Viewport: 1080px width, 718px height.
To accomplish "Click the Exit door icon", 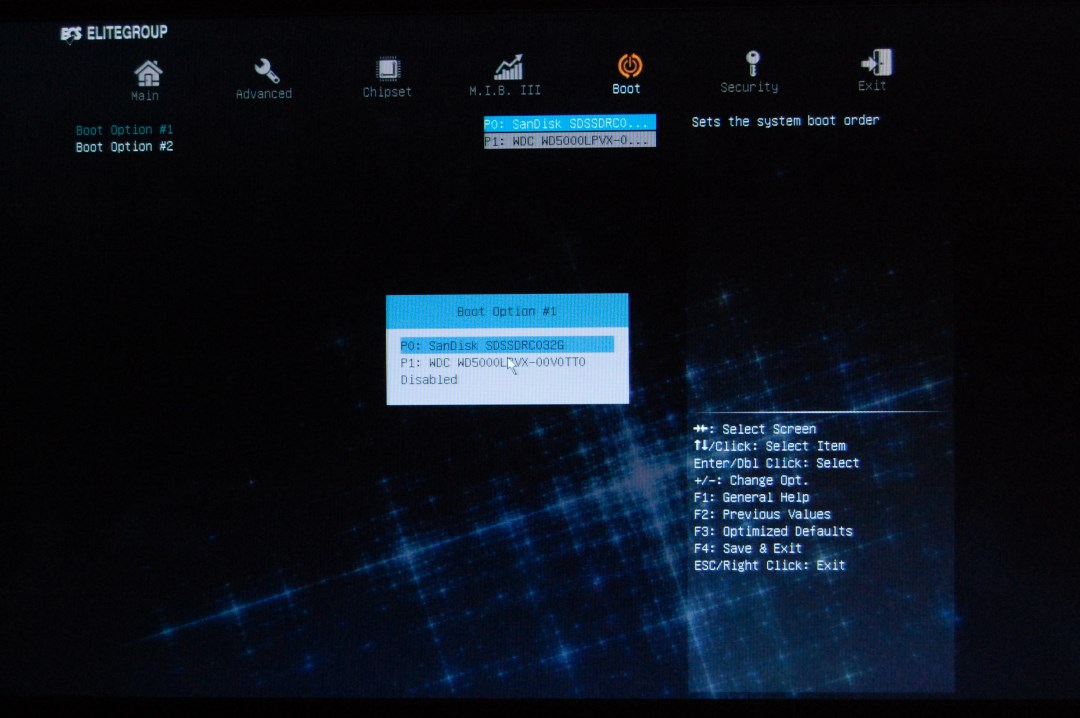I will click(x=877, y=62).
